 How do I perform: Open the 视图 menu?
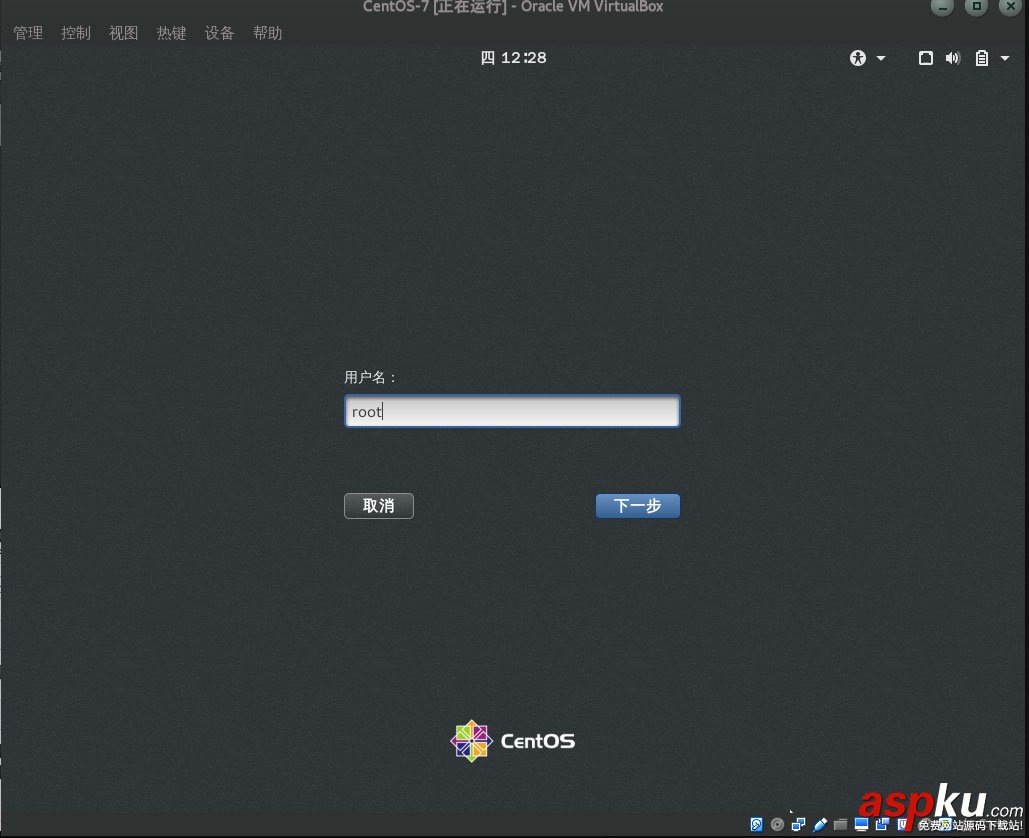tap(123, 32)
